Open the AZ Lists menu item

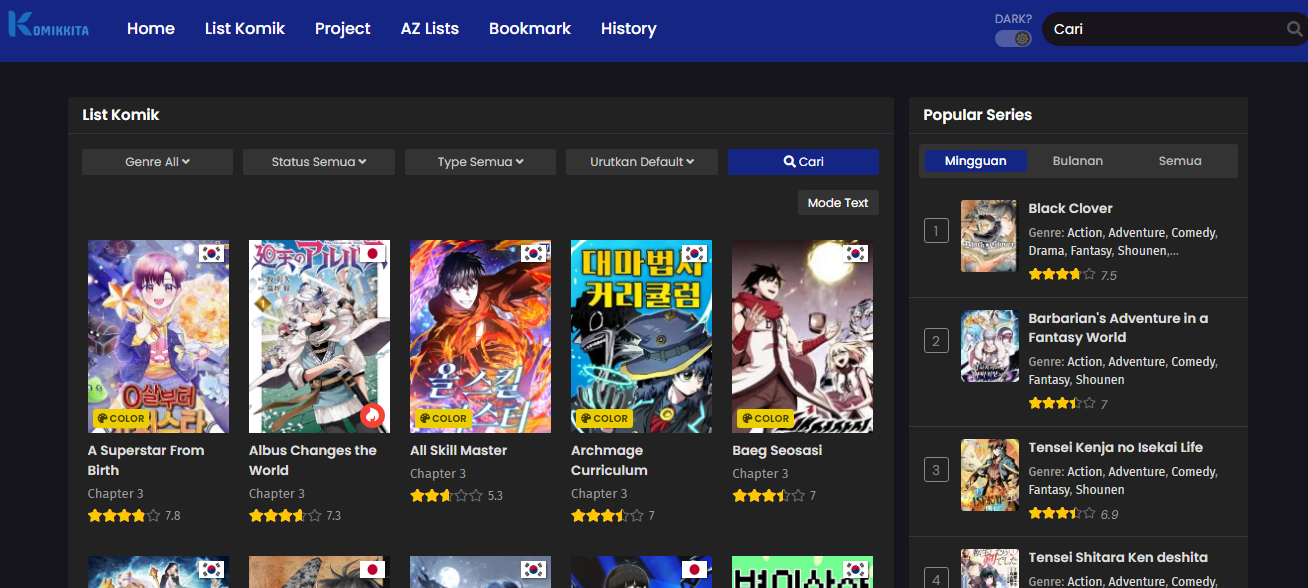pyautogui.click(x=430, y=29)
